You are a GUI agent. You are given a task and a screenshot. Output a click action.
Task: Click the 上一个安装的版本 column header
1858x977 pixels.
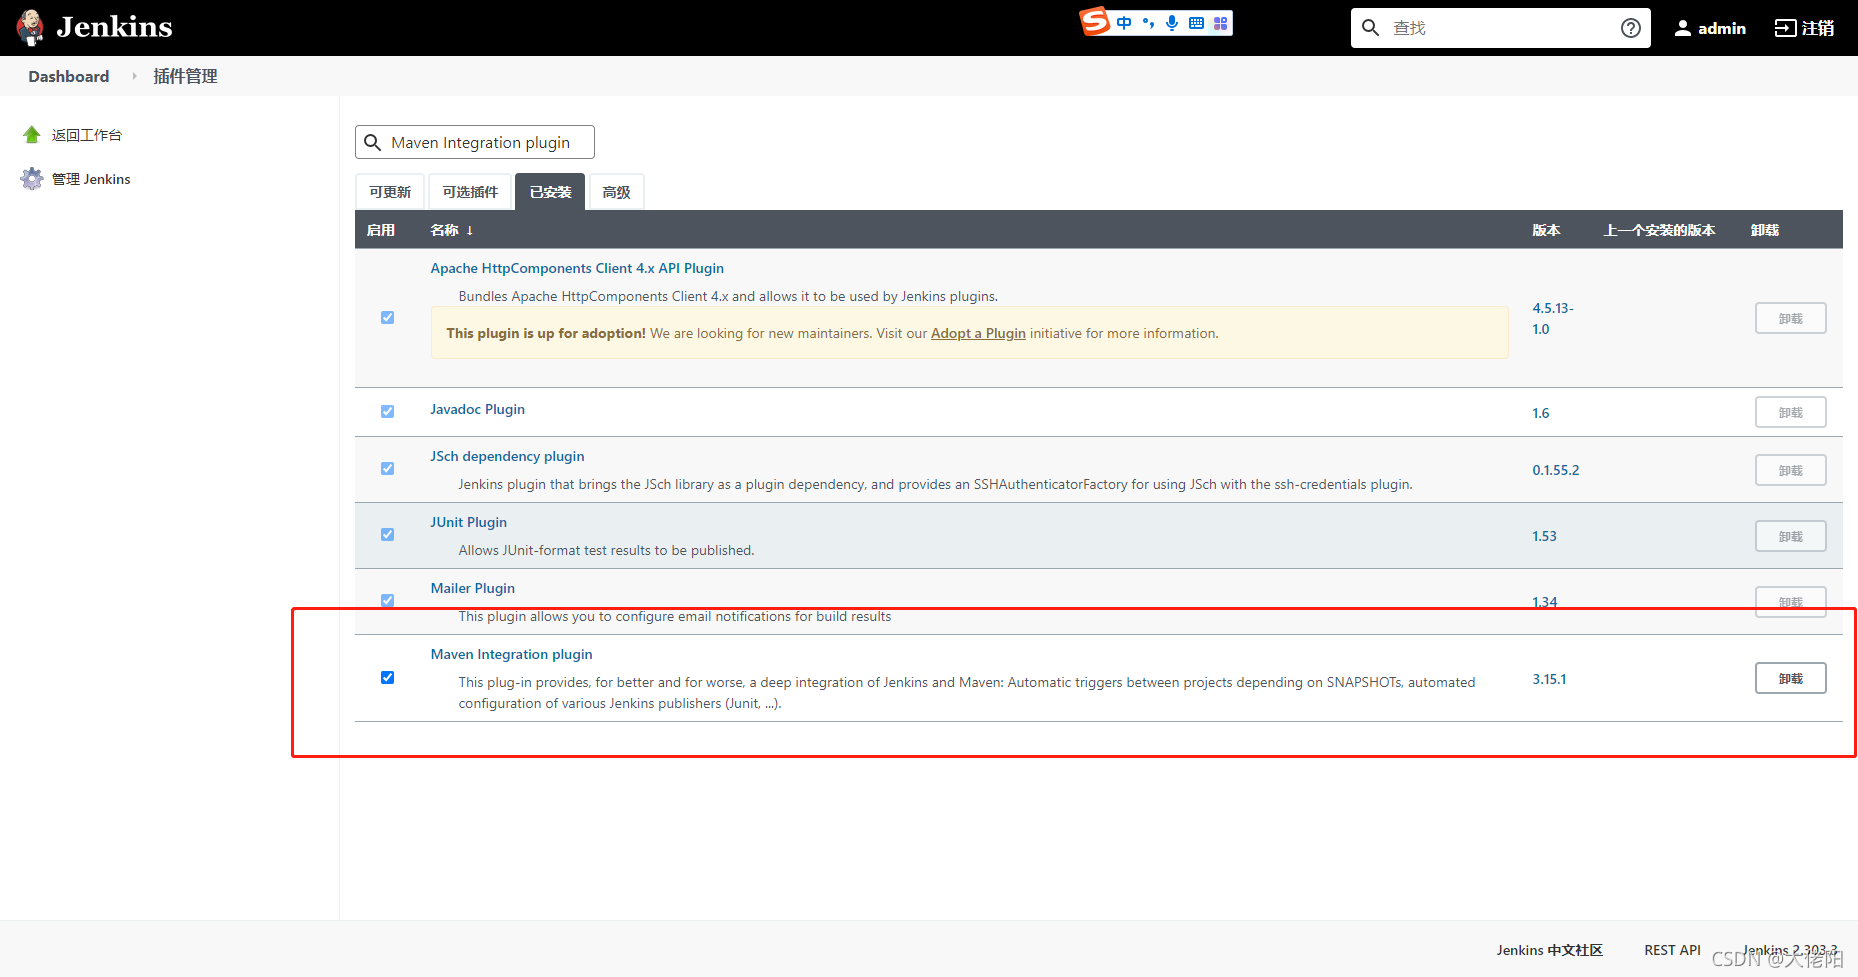pos(1660,230)
